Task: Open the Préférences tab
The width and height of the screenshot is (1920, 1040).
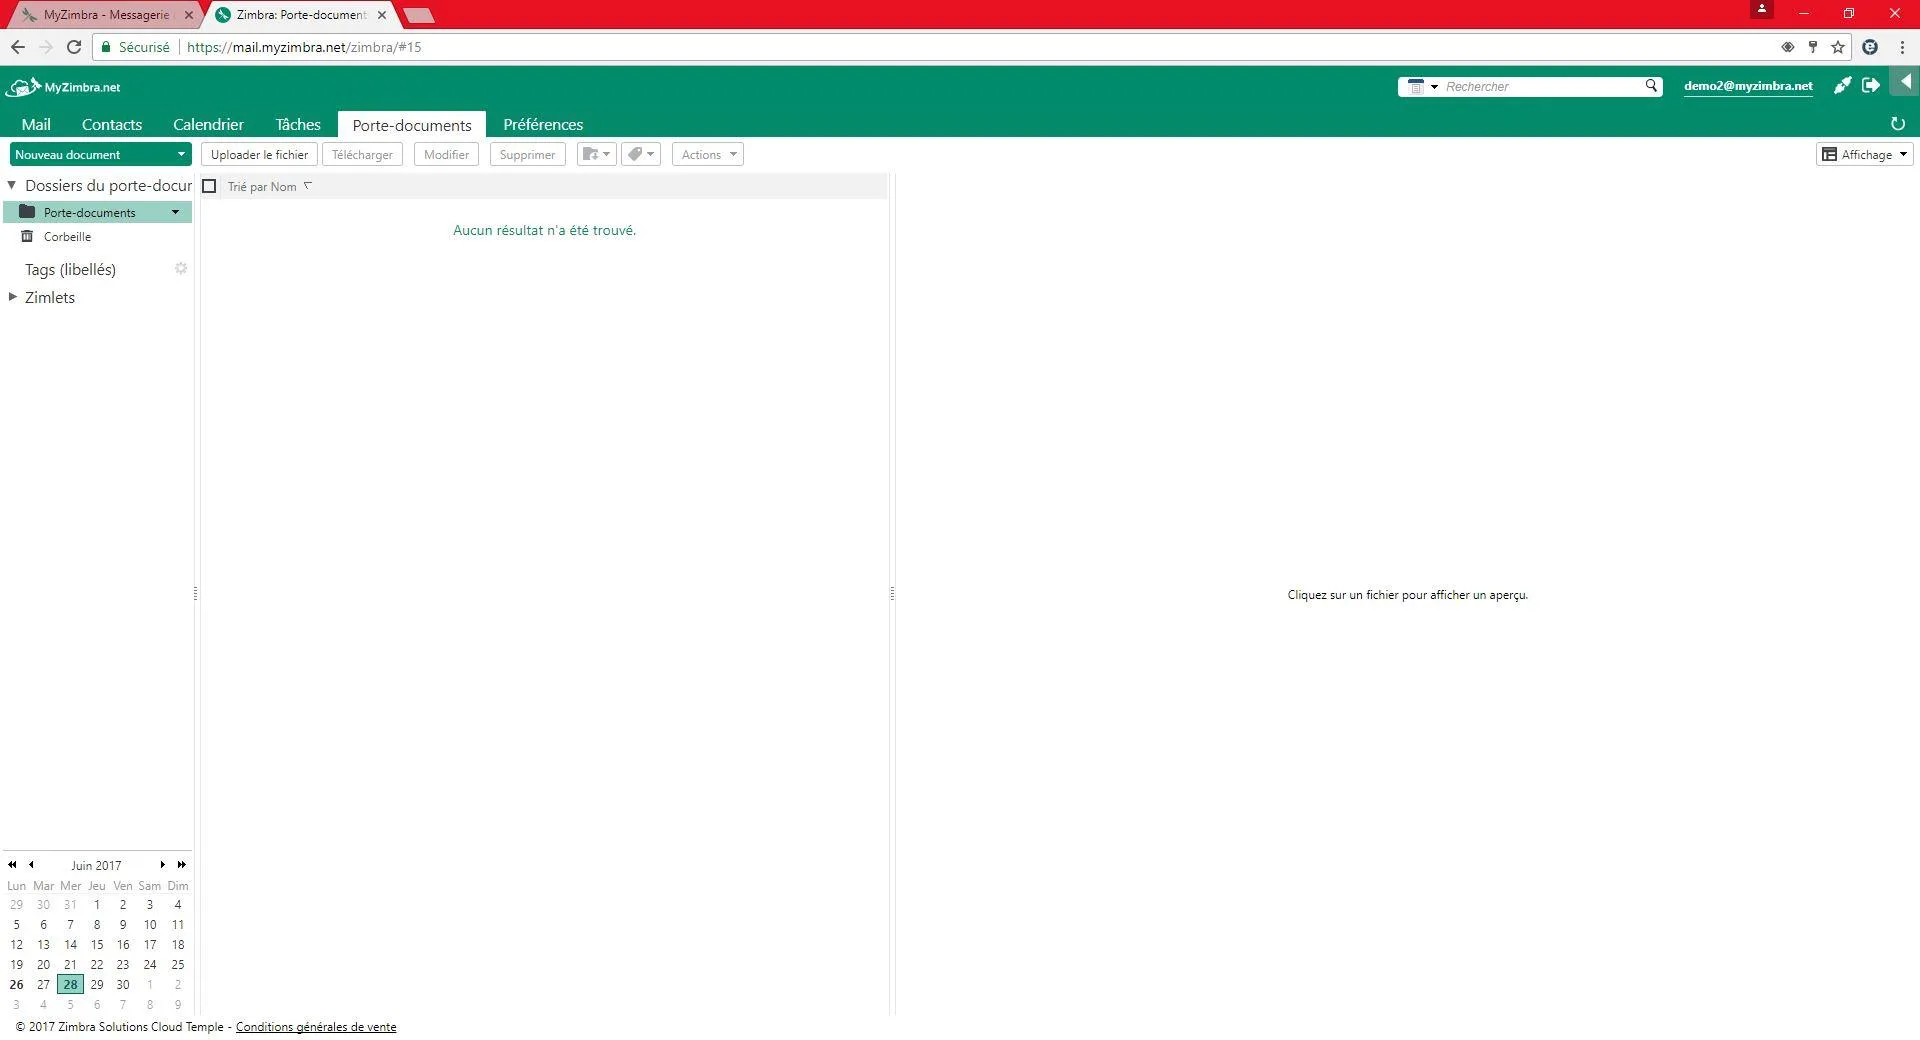Action: tap(543, 124)
